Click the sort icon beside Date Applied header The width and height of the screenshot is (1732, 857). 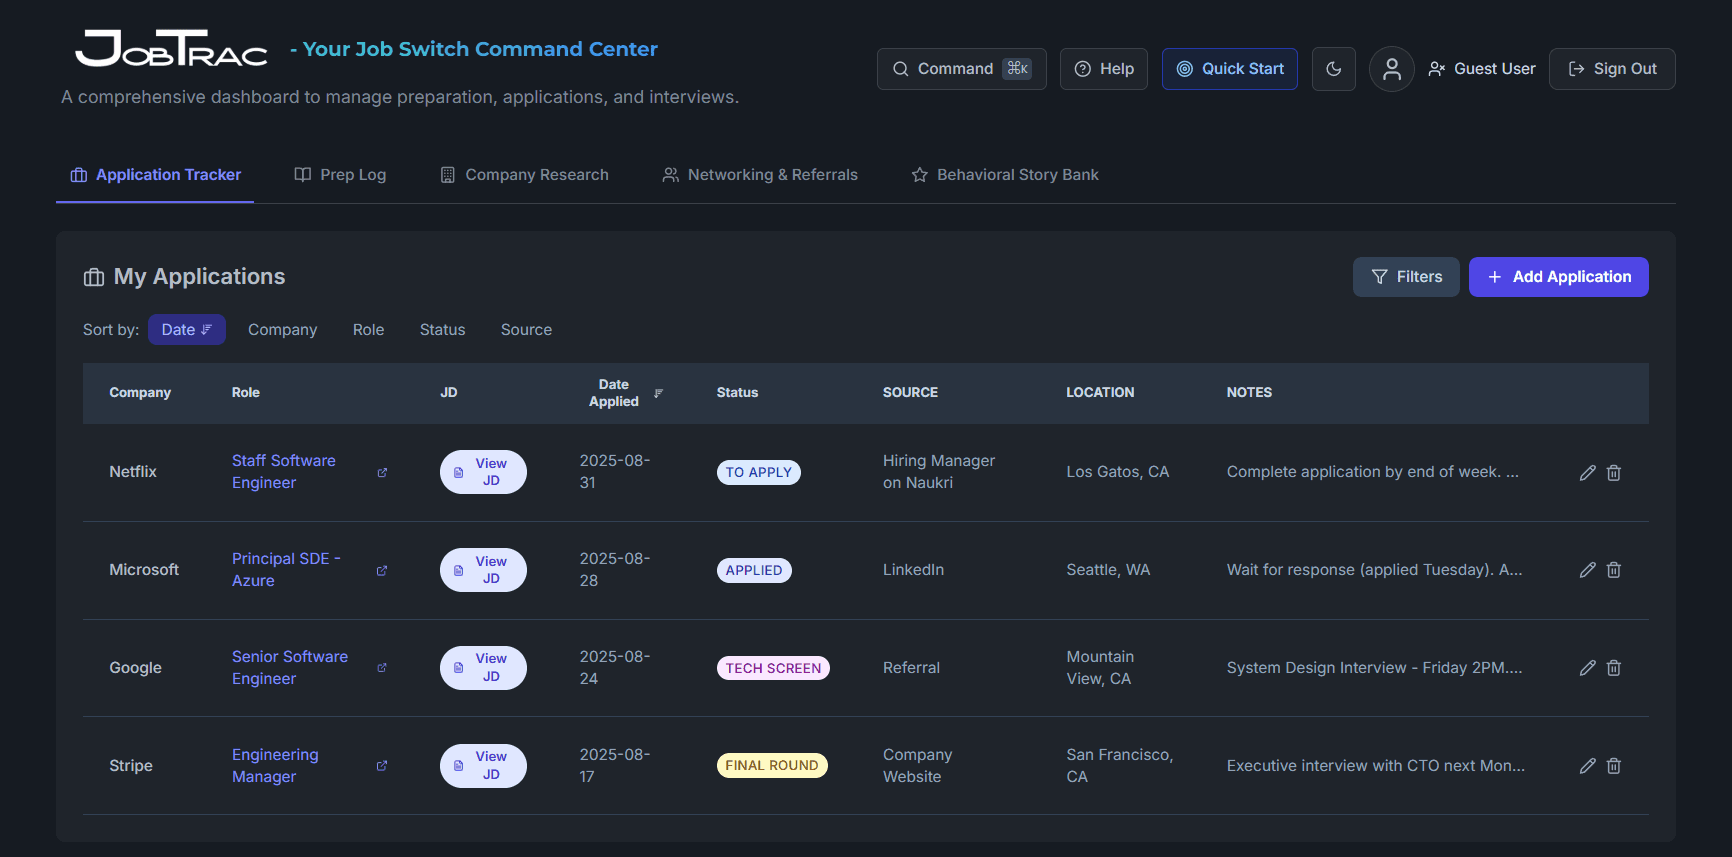point(658,393)
